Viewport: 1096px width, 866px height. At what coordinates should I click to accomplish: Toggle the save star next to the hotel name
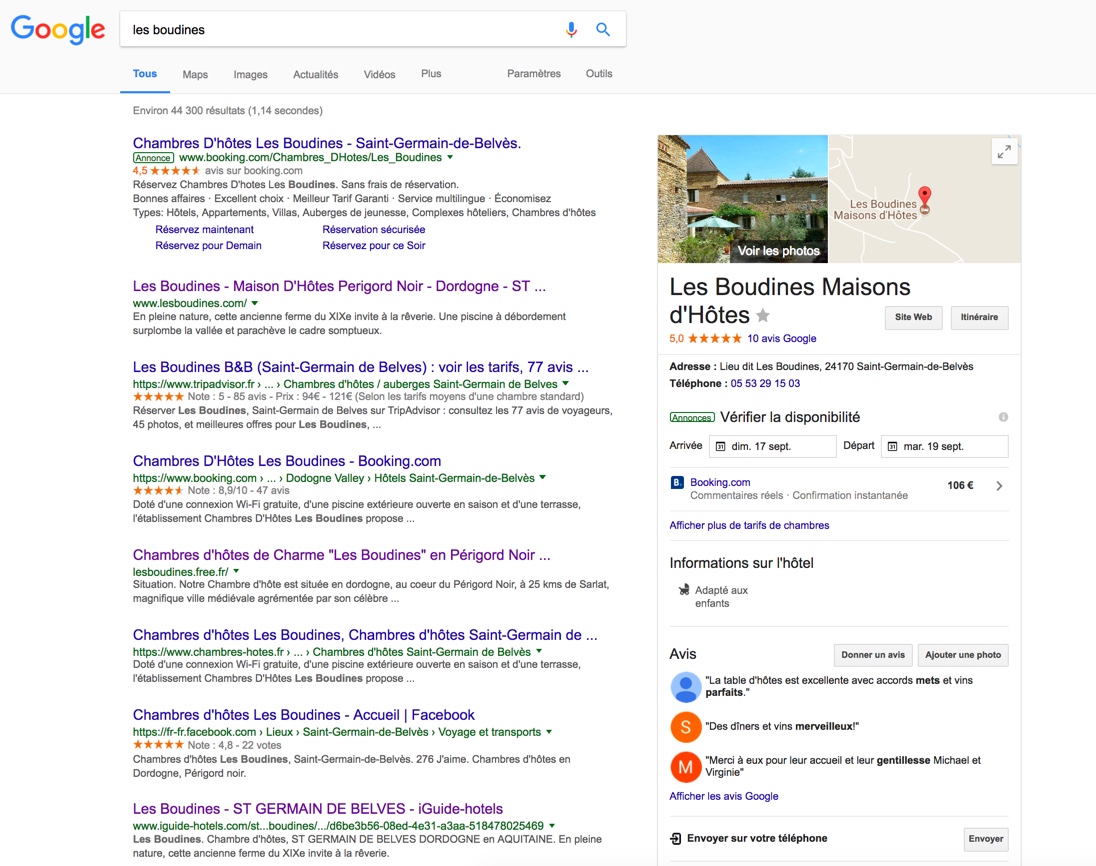coord(764,313)
